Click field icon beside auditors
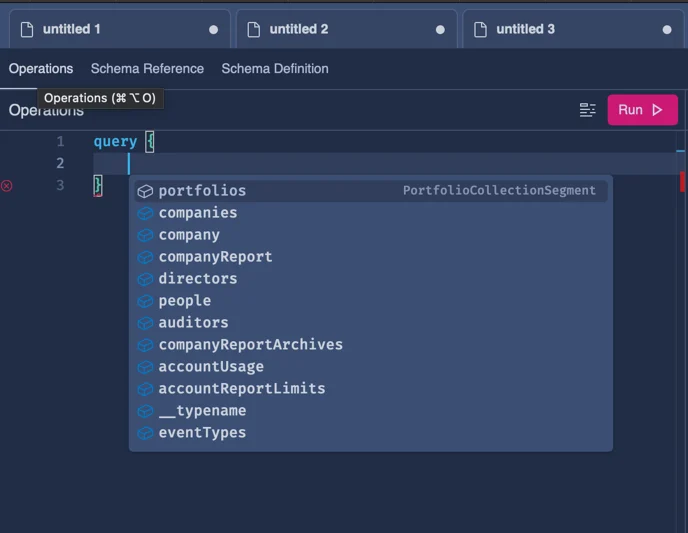This screenshot has height=533, width=688. coord(145,323)
